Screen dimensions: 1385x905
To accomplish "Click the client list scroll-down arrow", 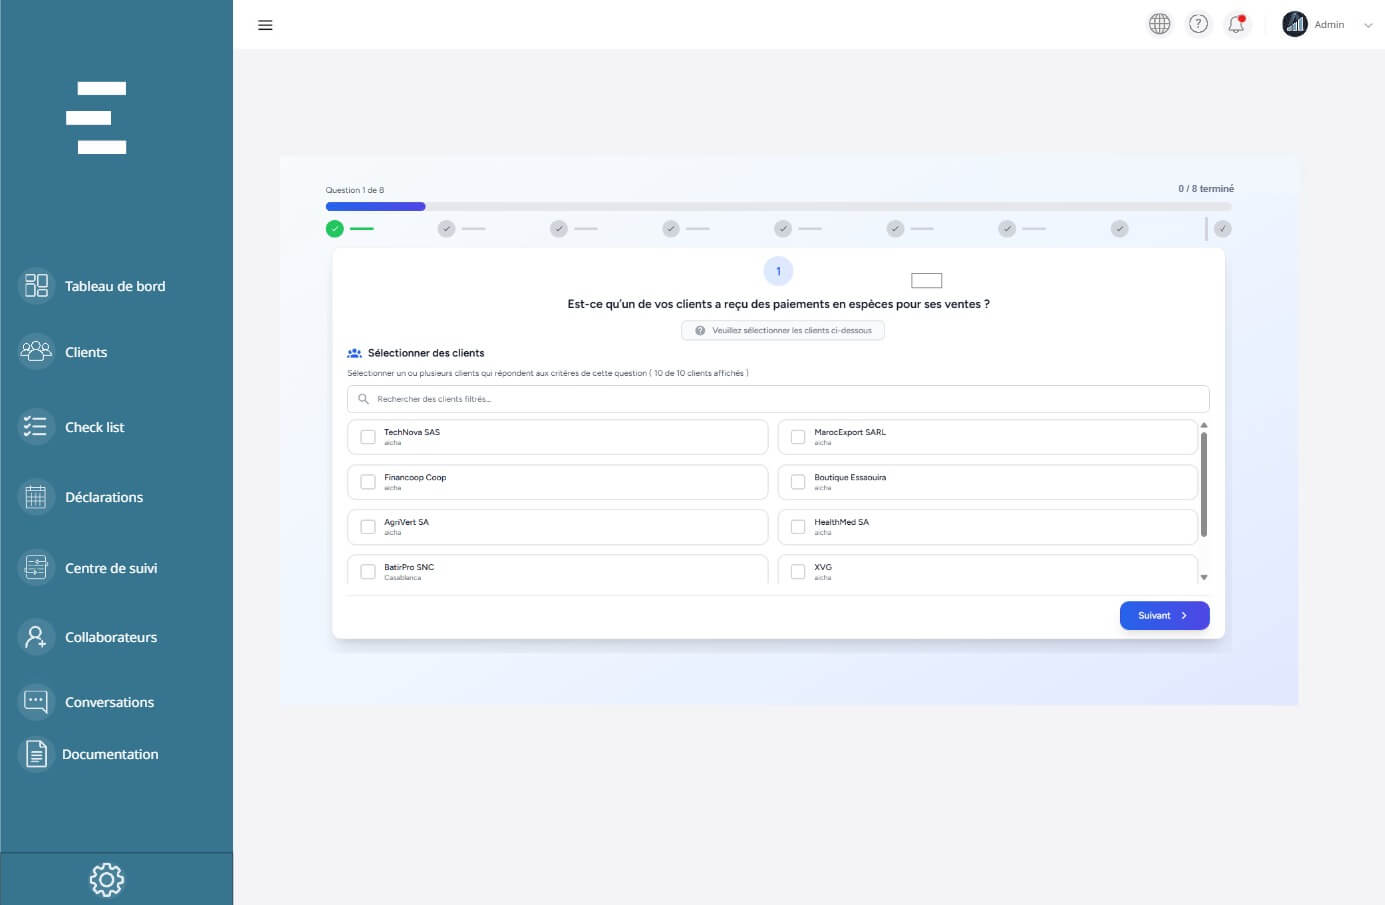I will pos(1204,577).
